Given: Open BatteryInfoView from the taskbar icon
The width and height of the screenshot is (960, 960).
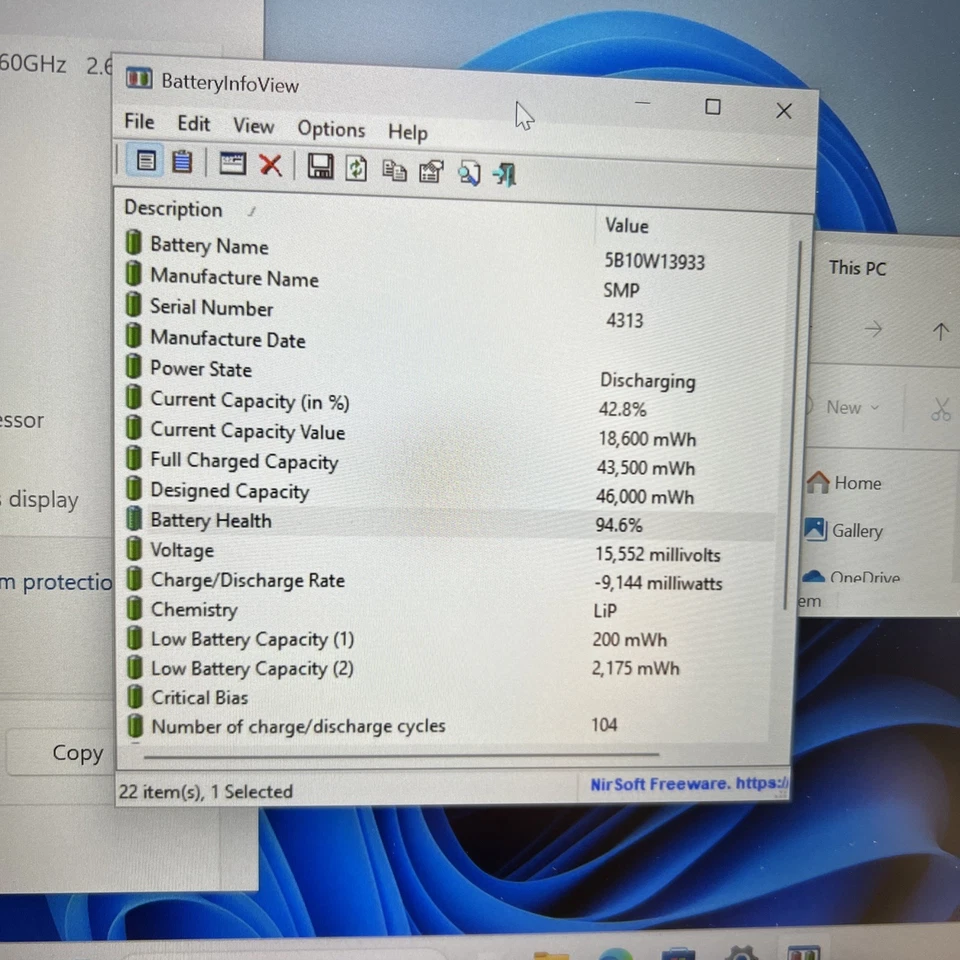Looking at the screenshot, I should (x=804, y=953).
